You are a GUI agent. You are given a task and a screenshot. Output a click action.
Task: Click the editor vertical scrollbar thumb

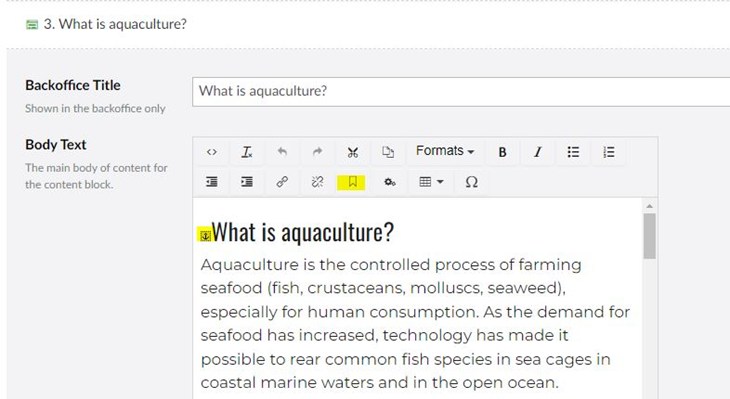pos(649,236)
